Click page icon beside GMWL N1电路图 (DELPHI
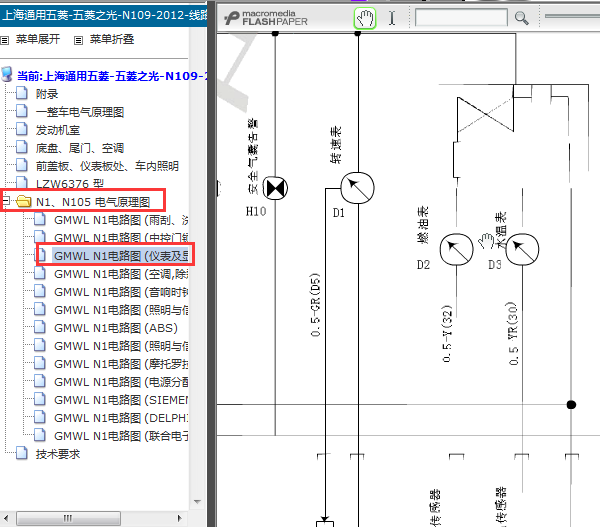The height and width of the screenshot is (527, 600). click(40, 417)
